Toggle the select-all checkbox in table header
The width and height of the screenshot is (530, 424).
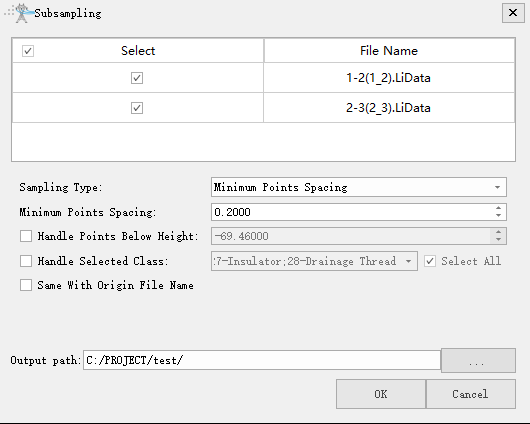tap(28, 51)
